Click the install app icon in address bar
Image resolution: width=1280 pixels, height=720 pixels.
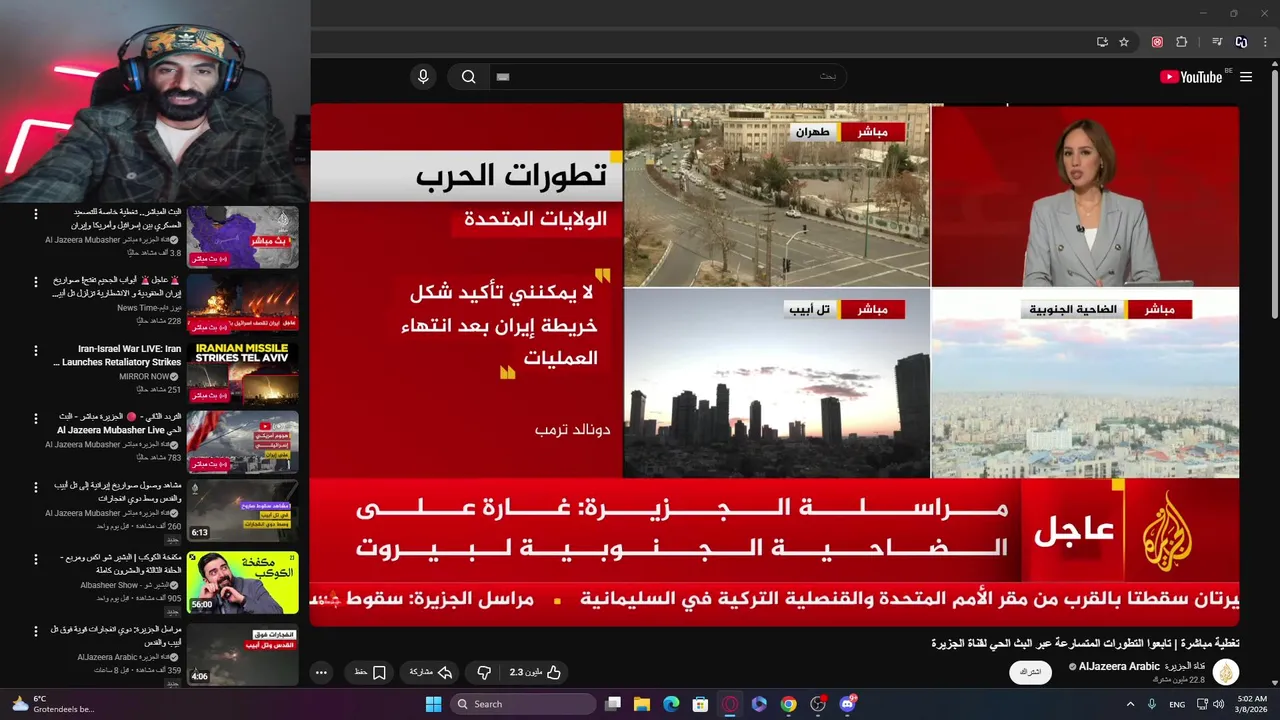(1102, 42)
